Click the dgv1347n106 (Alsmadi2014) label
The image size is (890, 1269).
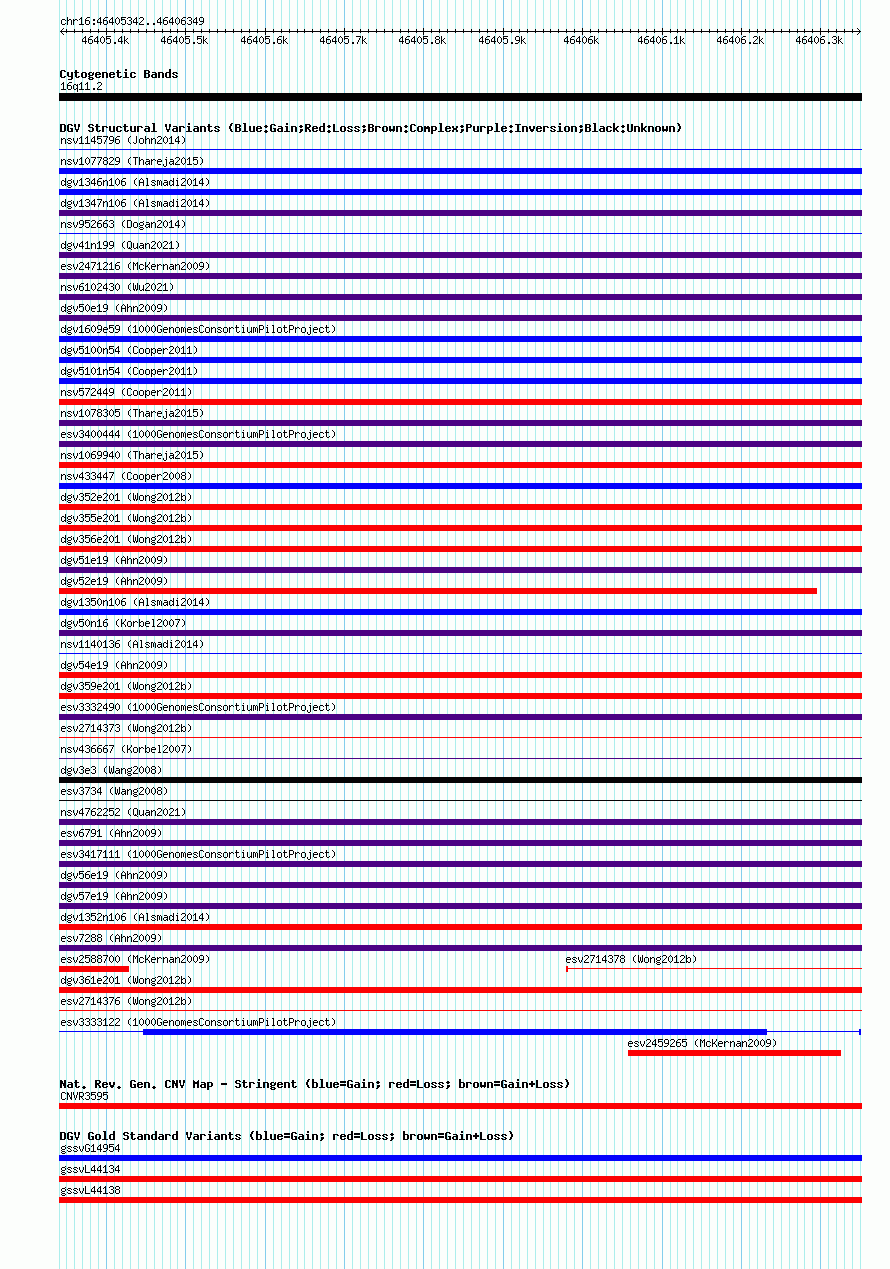point(135,203)
